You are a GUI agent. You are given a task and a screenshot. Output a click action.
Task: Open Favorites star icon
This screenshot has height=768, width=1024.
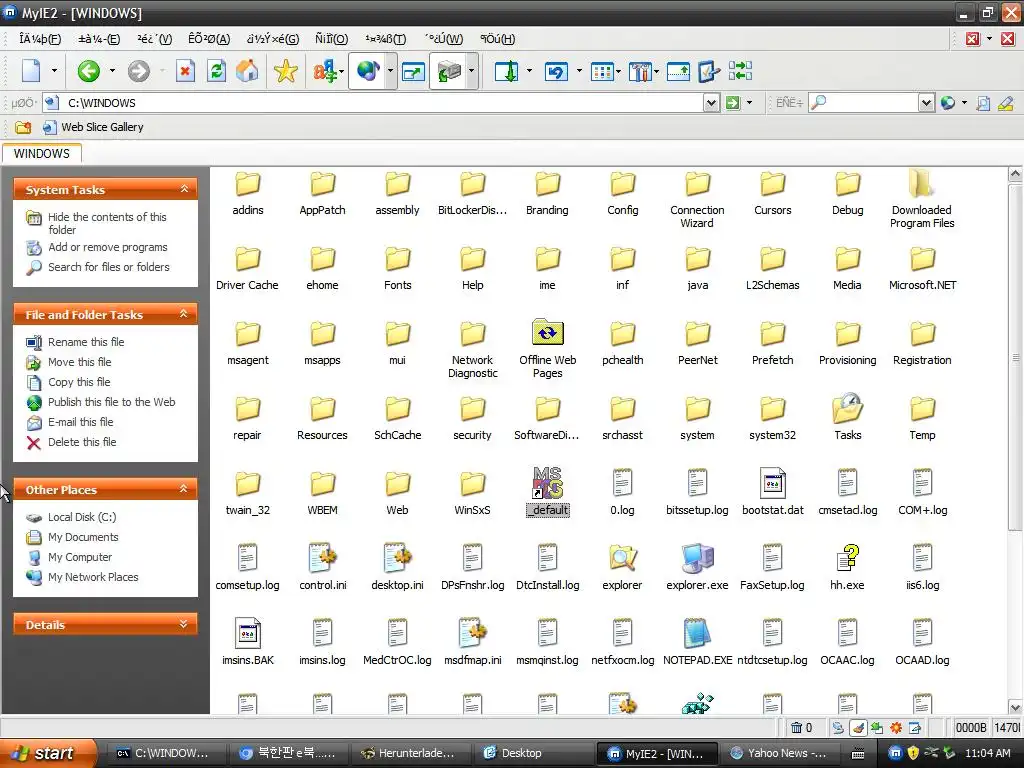coord(285,71)
